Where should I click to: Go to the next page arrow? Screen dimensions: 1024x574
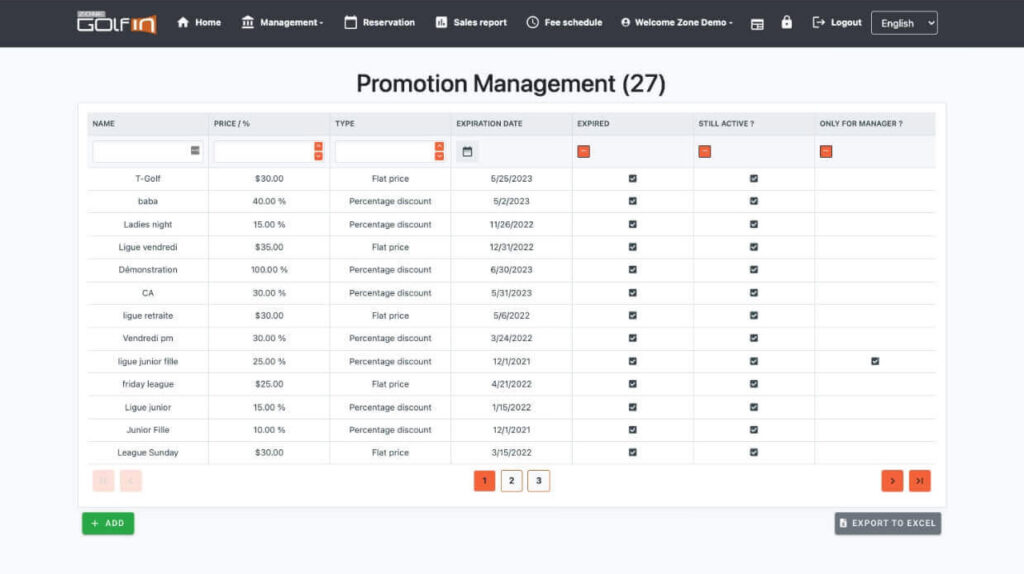(x=892, y=481)
